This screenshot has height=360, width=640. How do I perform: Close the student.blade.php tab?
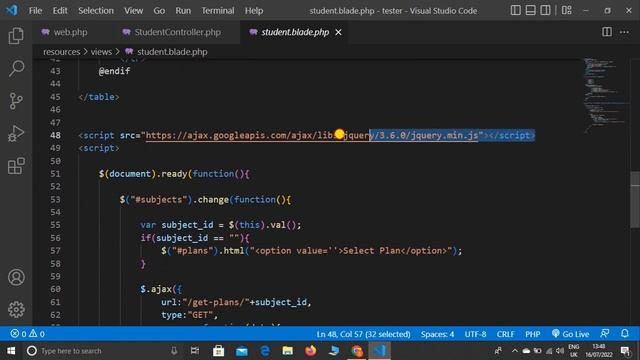[x=338, y=32]
